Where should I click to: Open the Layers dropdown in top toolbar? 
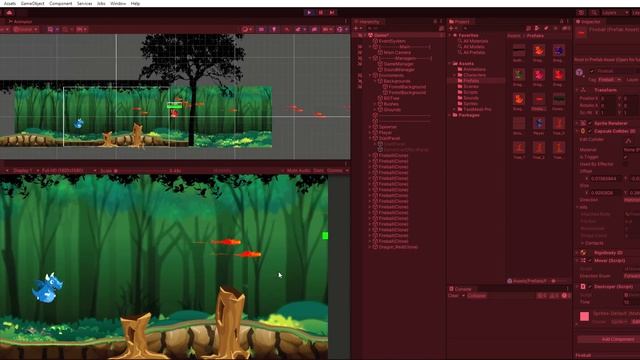[x=616, y=13]
